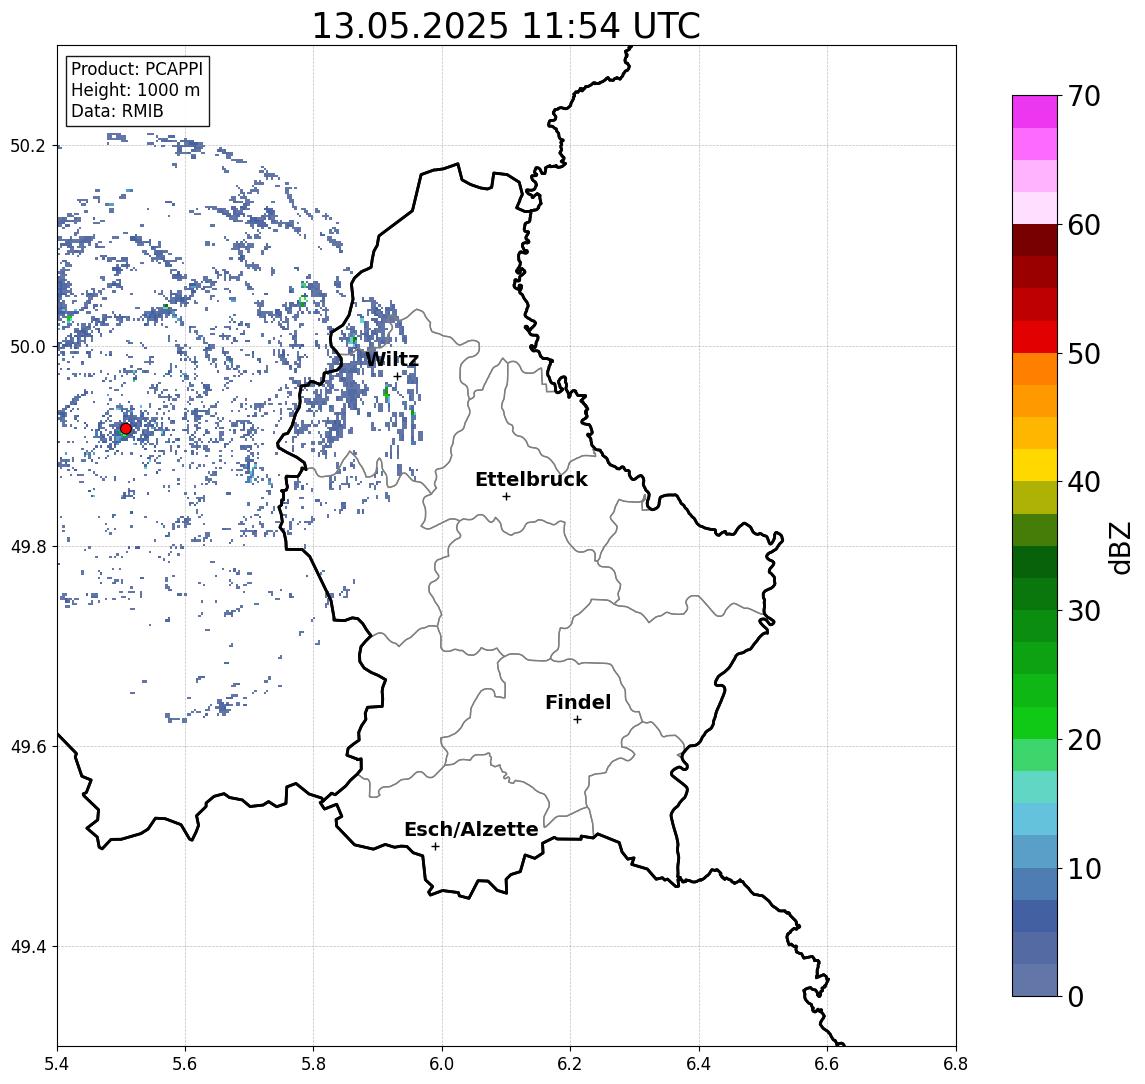This screenshot has height=1084, width=1145.
Task: Click the plus marker below Wiltz
Action: coord(397,377)
